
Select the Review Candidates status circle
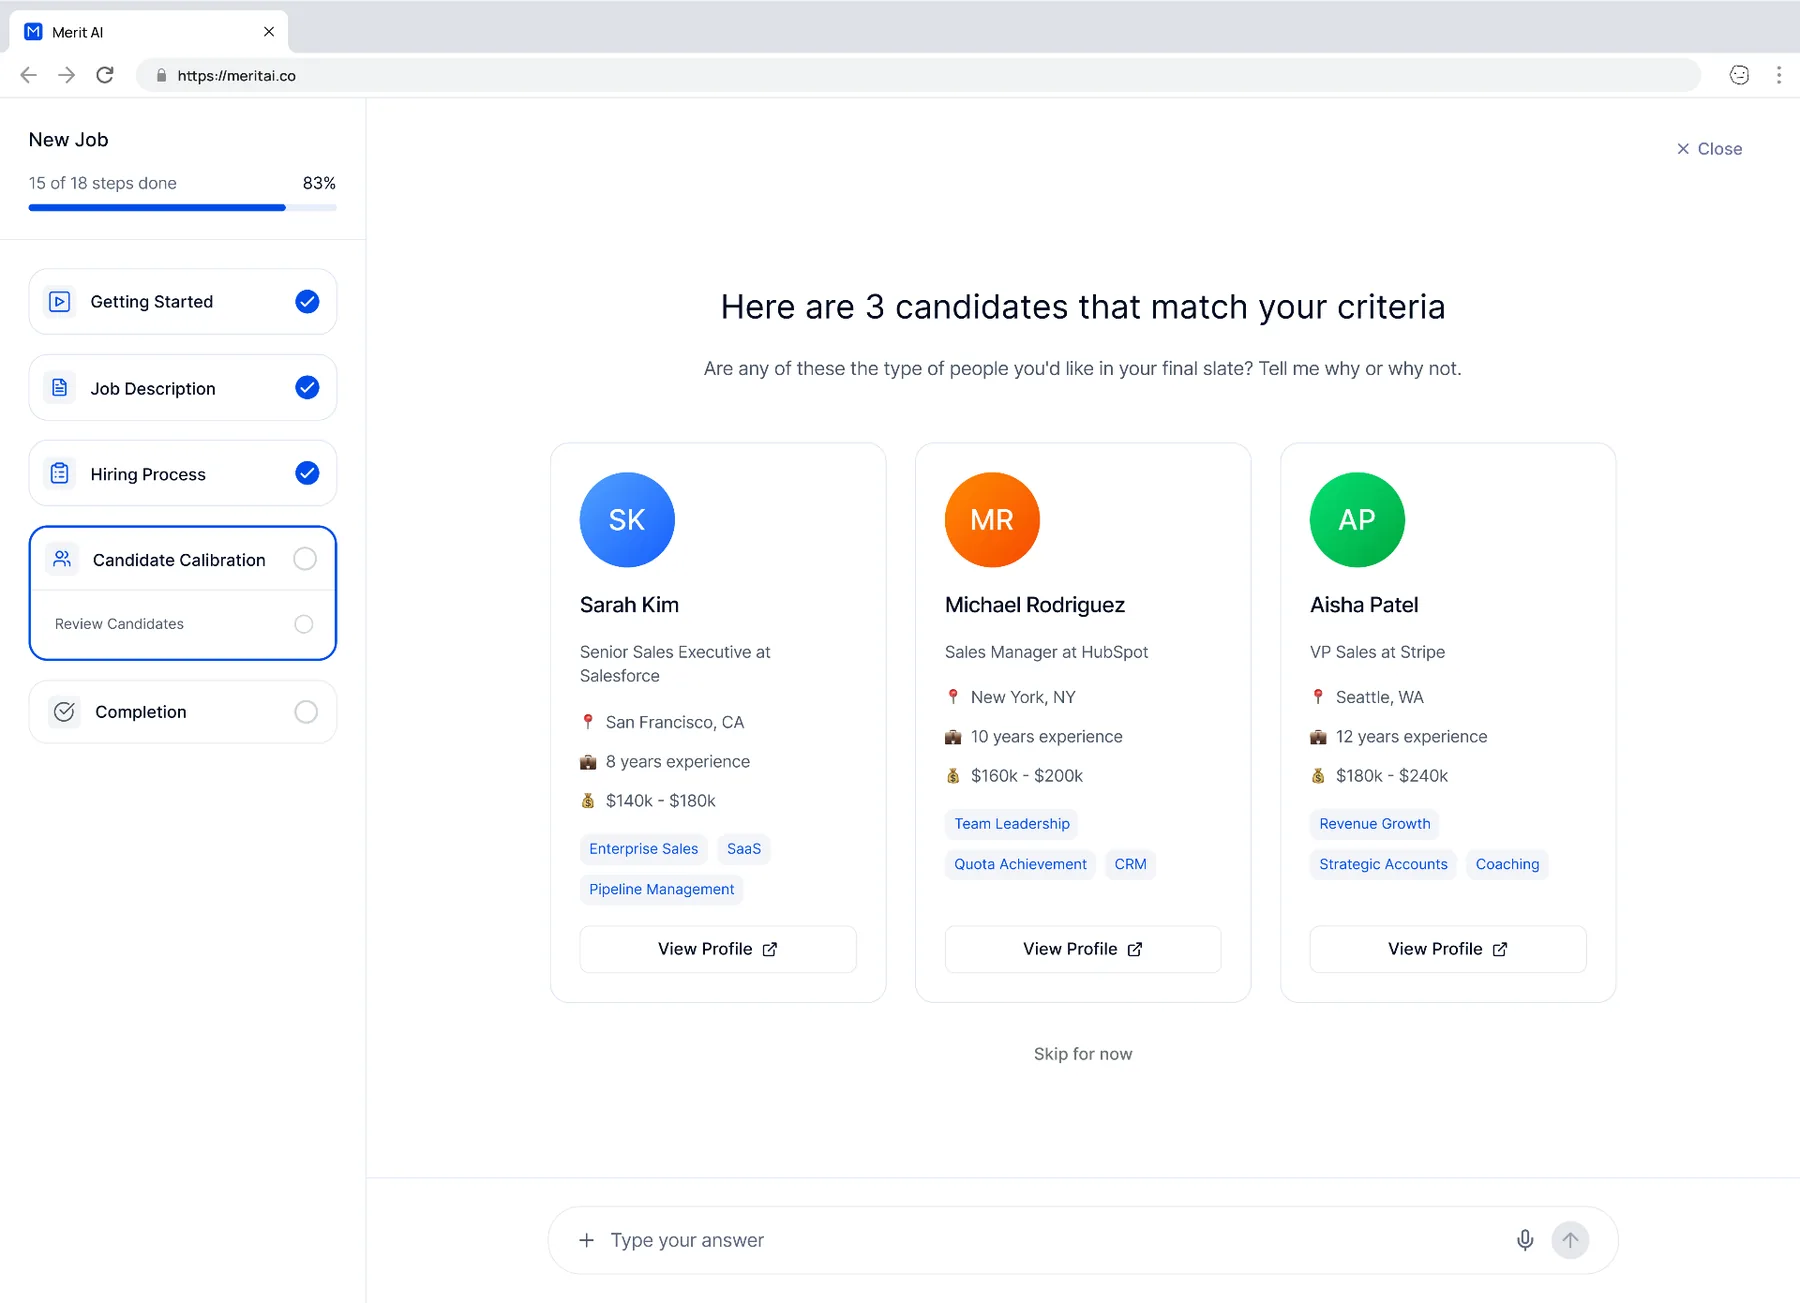[304, 624]
